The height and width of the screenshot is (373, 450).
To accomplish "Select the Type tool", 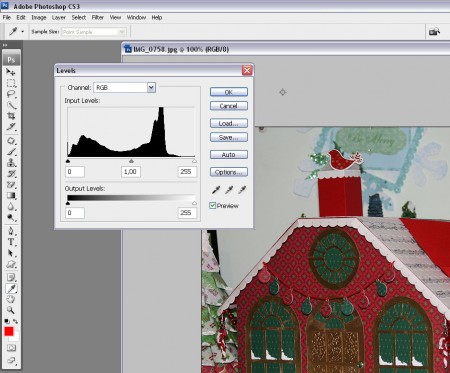I will pos(11,242).
